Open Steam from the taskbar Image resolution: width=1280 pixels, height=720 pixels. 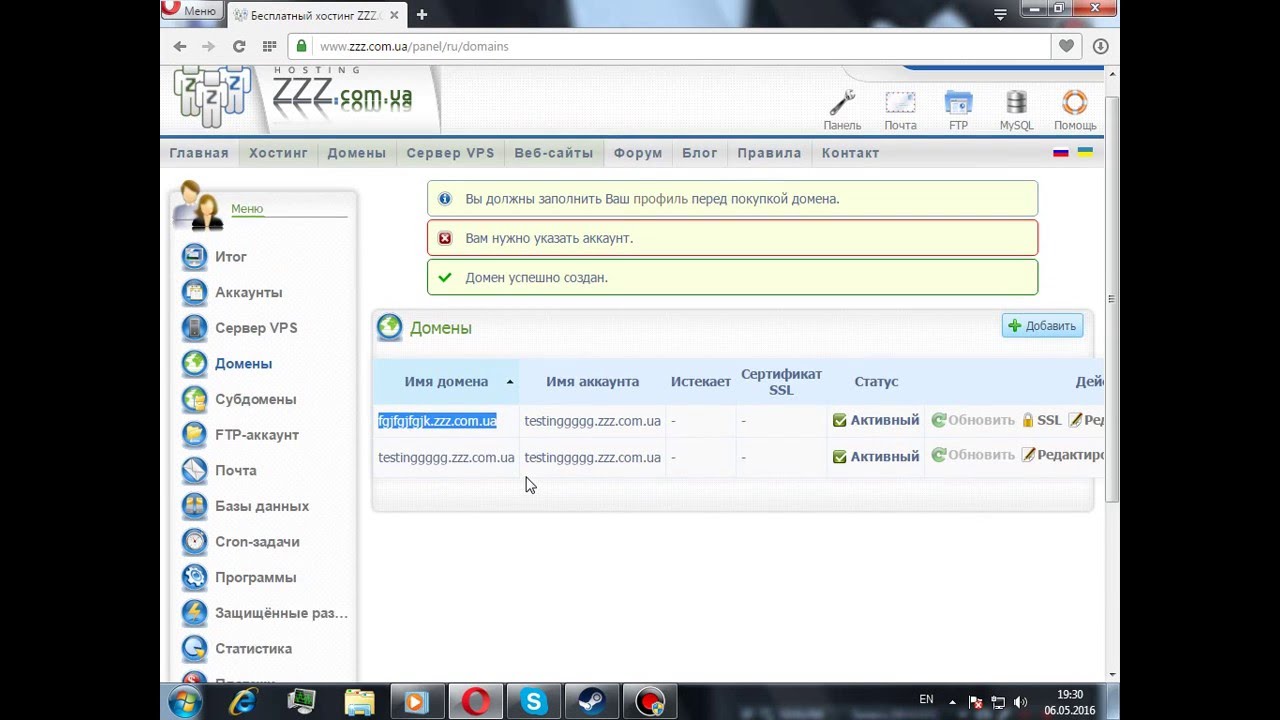pos(591,702)
